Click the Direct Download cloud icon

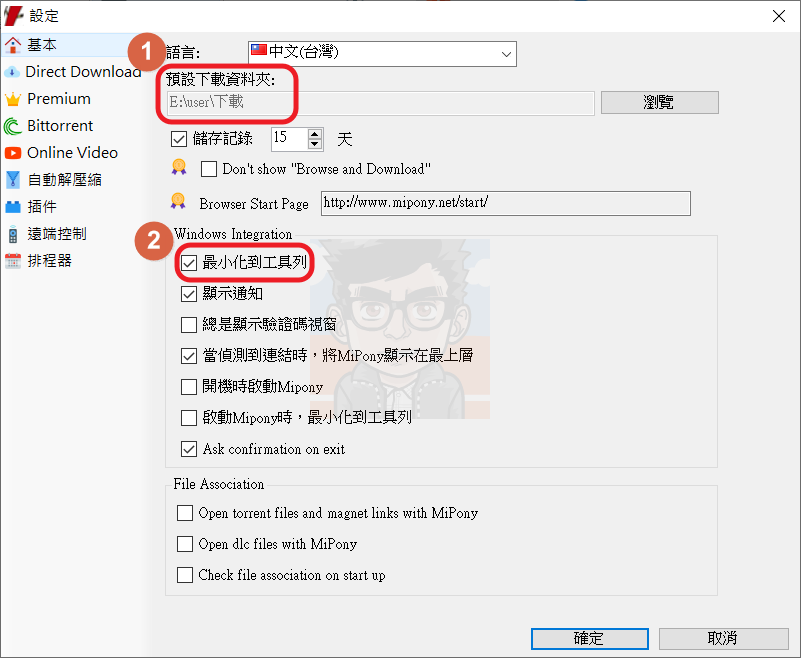tap(12, 72)
